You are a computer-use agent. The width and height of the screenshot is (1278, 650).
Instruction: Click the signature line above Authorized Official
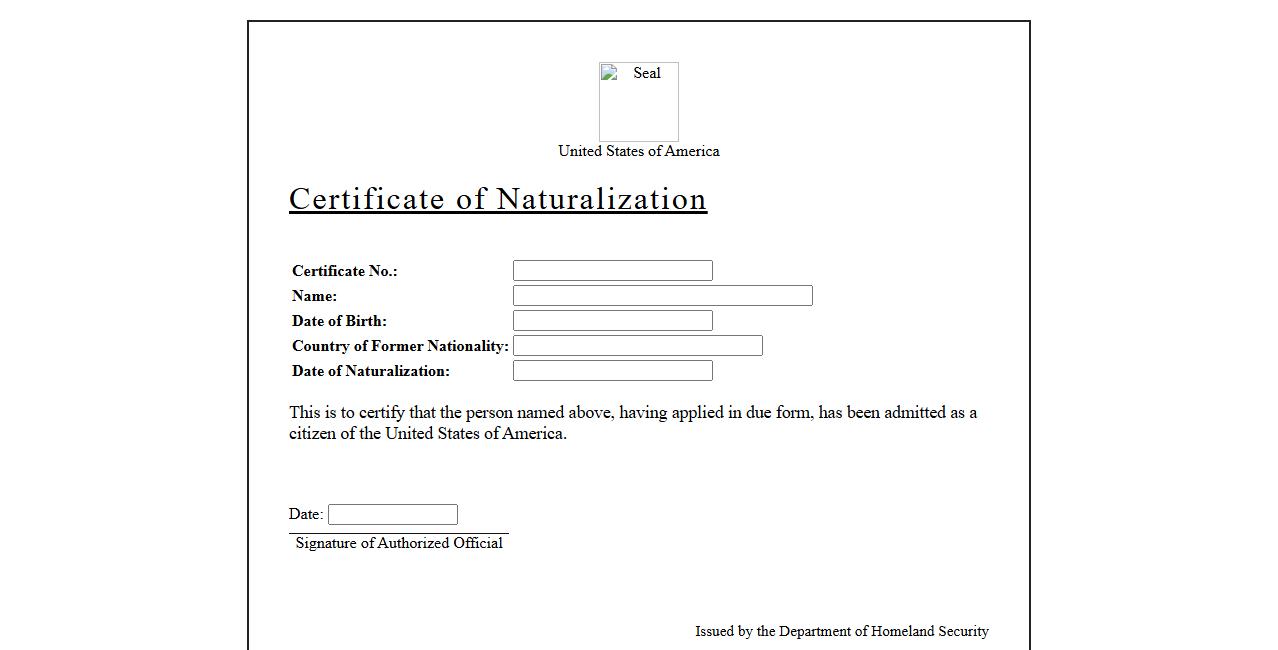[399, 534]
